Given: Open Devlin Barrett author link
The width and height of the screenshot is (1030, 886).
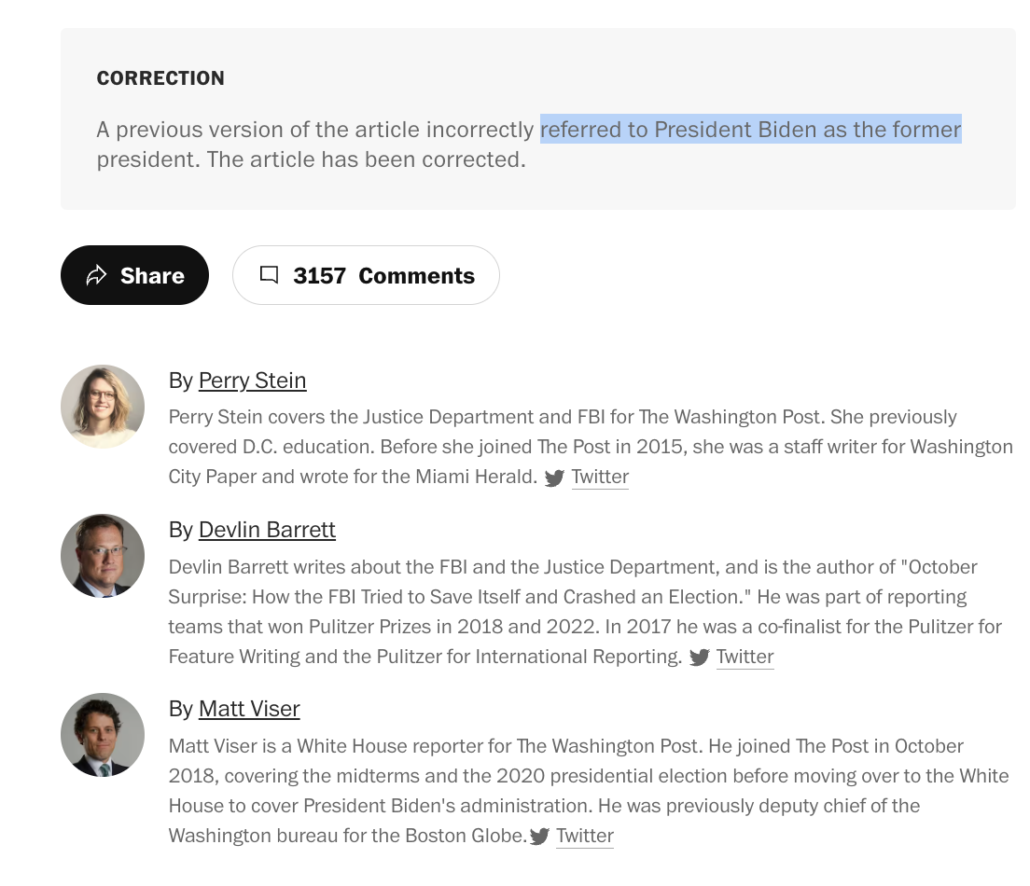Looking at the screenshot, I should pyautogui.click(x=267, y=530).
